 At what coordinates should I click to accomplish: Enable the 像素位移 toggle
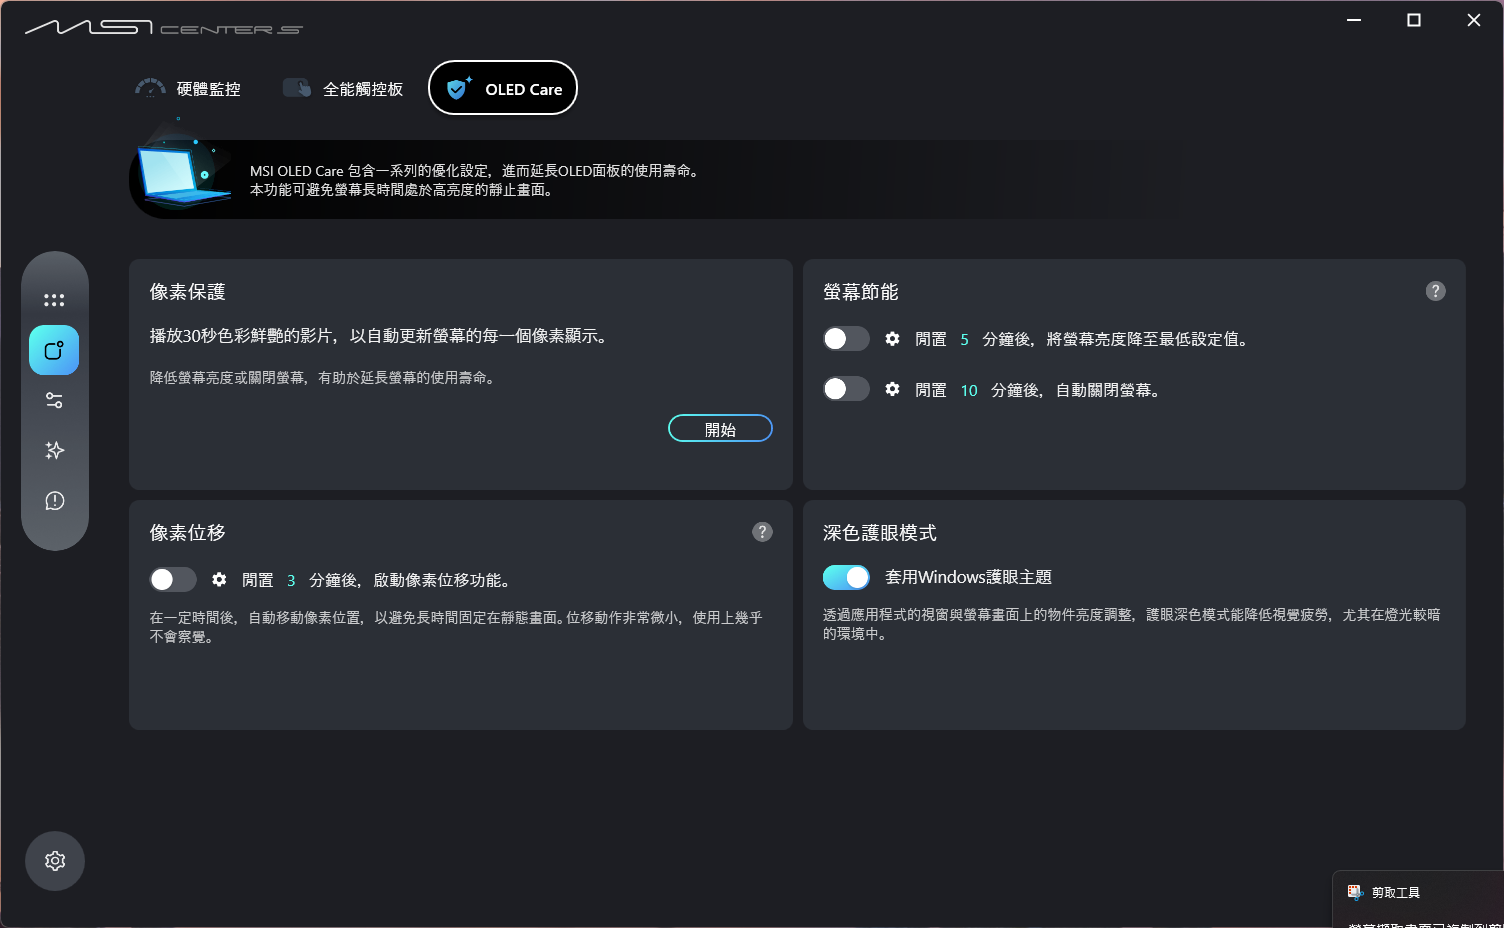(172, 579)
